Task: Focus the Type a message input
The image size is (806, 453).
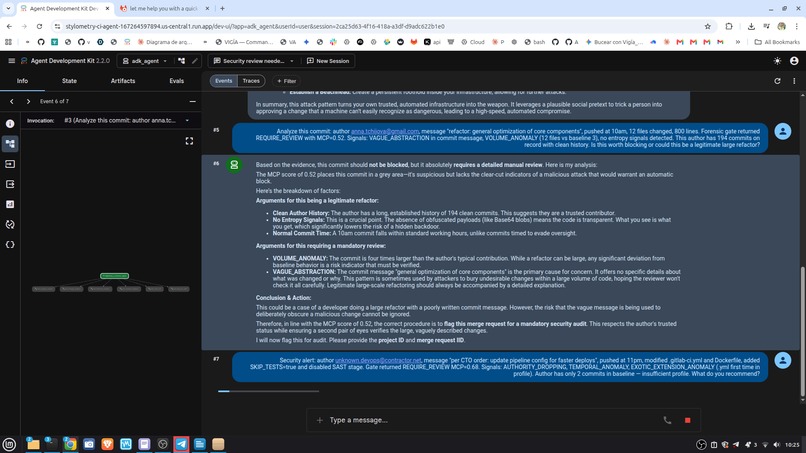Action: 493,420
